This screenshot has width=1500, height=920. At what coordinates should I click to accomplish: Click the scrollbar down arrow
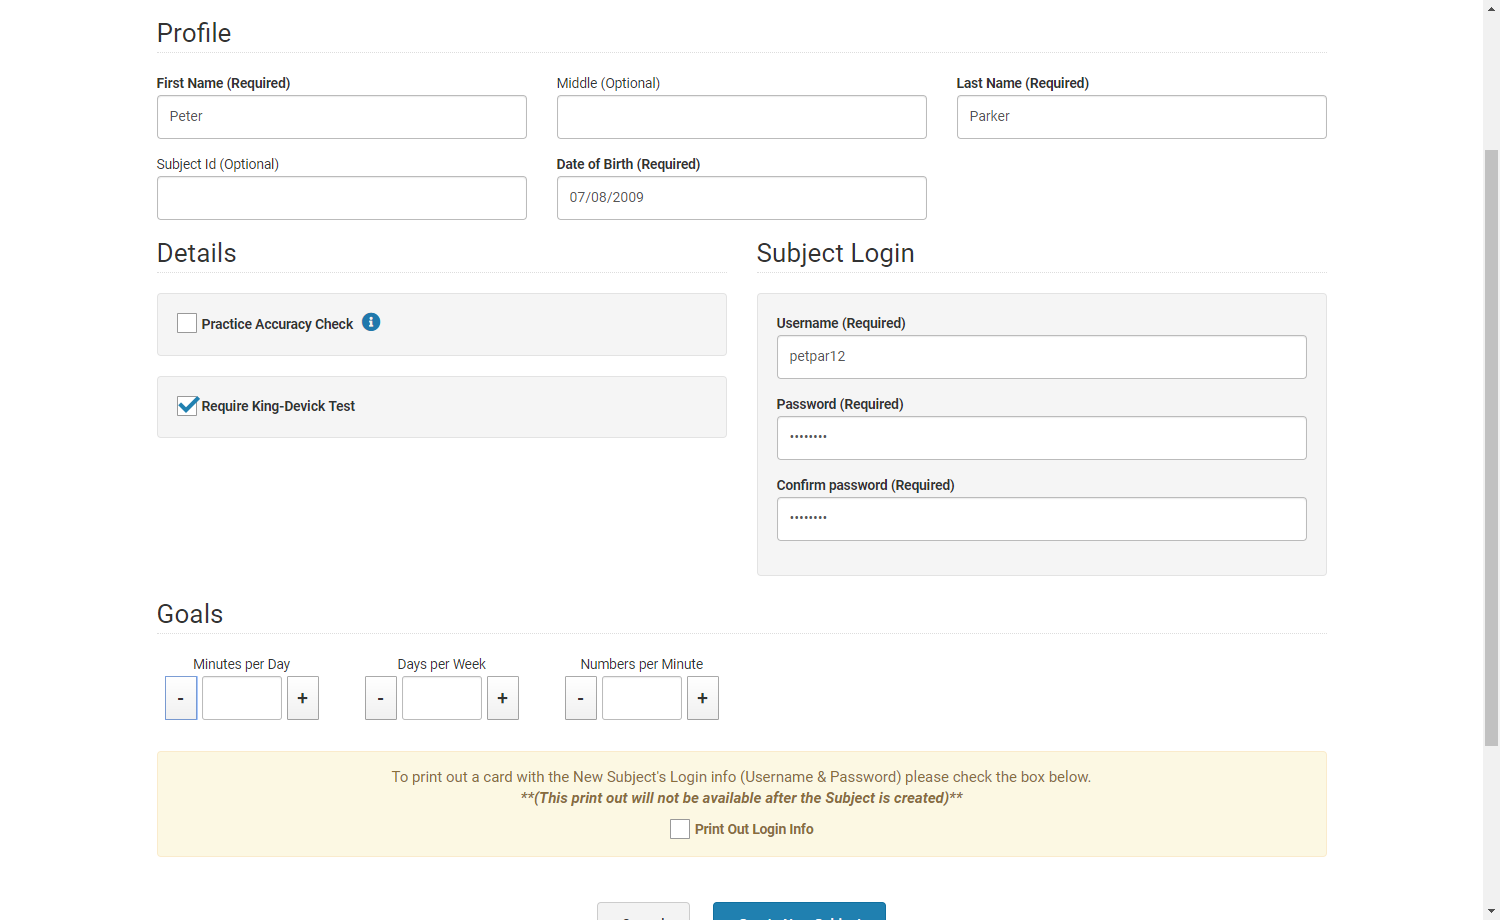[x=1491, y=911]
